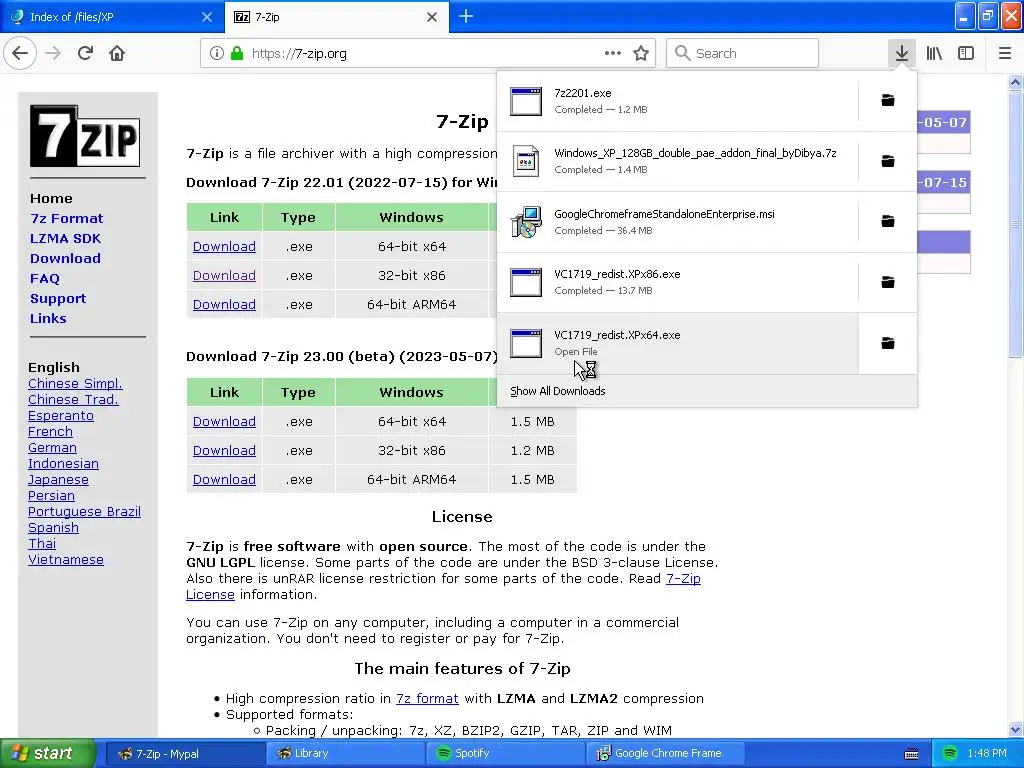This screenshot has width=1024, height=768.
Task: Show sidebars toolbar icon
Action: click(966, 54)
